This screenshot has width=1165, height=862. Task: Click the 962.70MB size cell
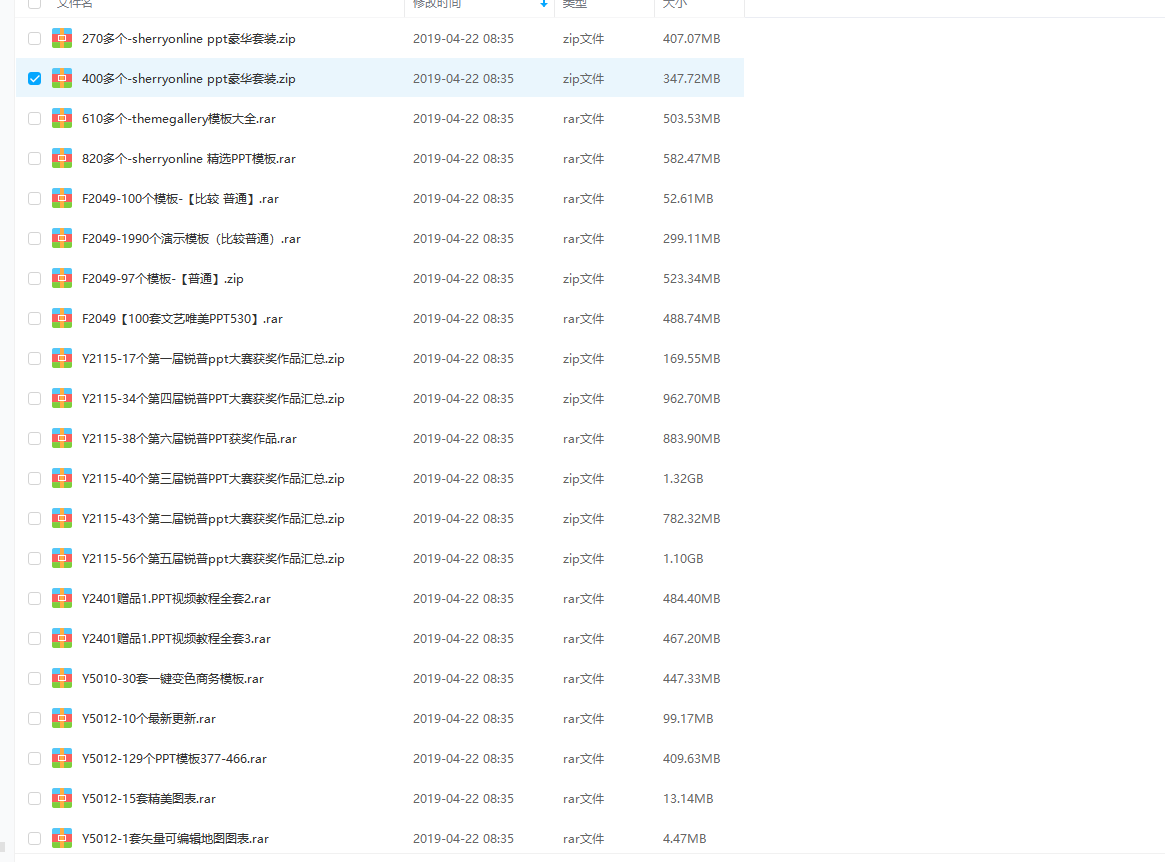pyautogui.click(x=692, y=398)
